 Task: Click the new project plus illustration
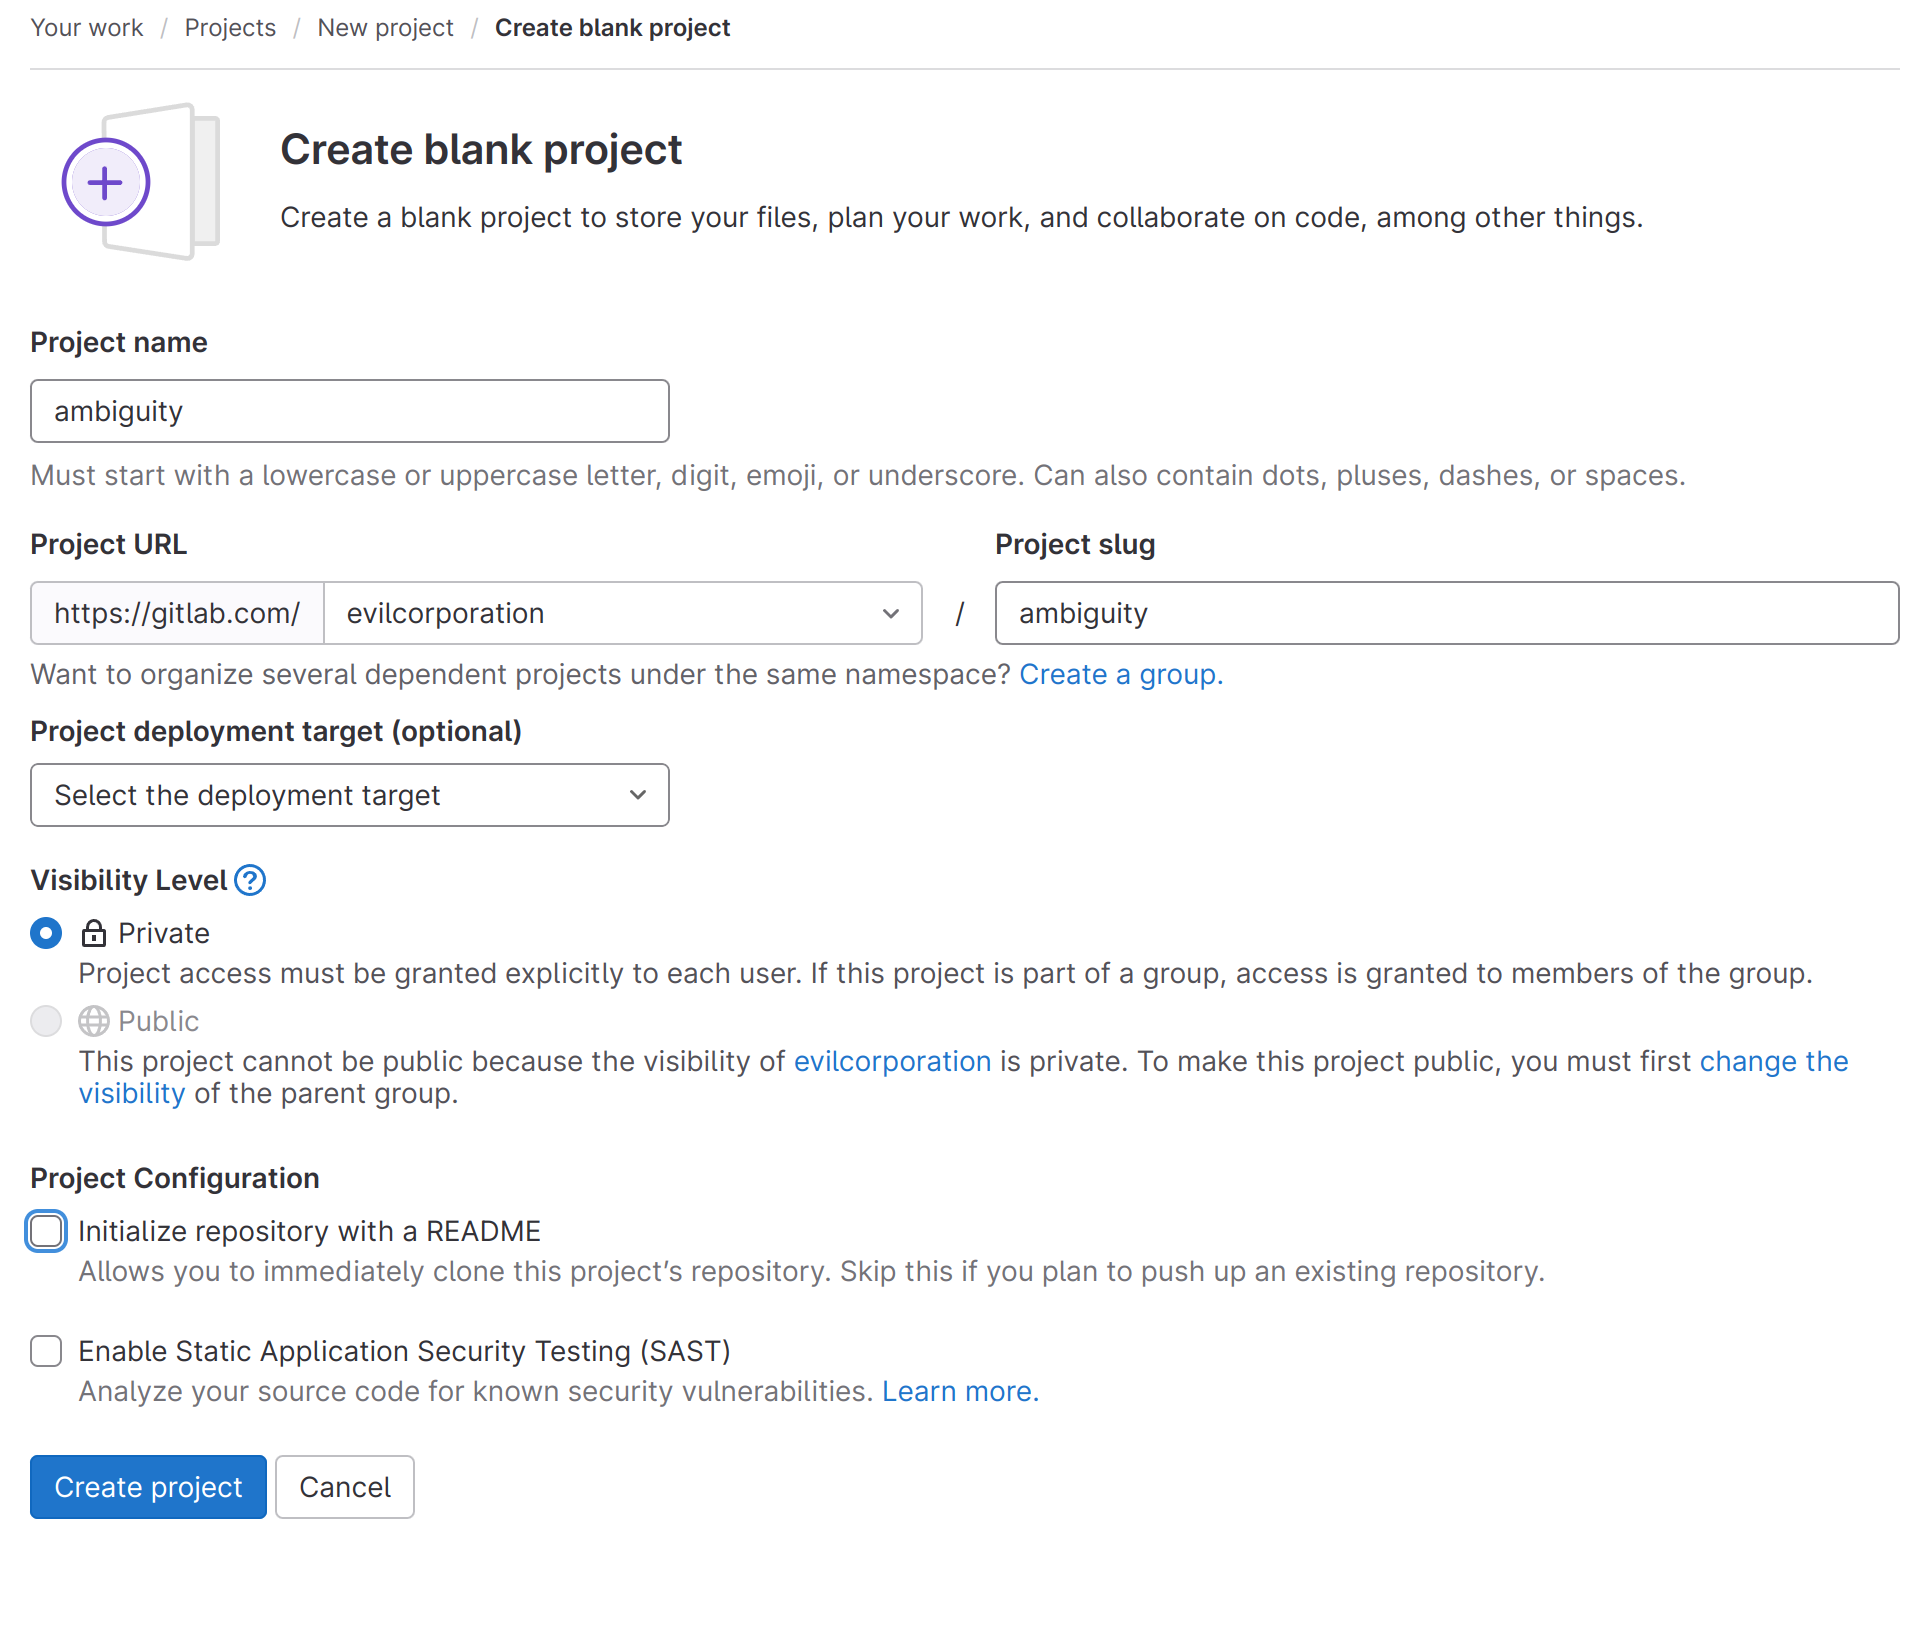click(106, 183)
